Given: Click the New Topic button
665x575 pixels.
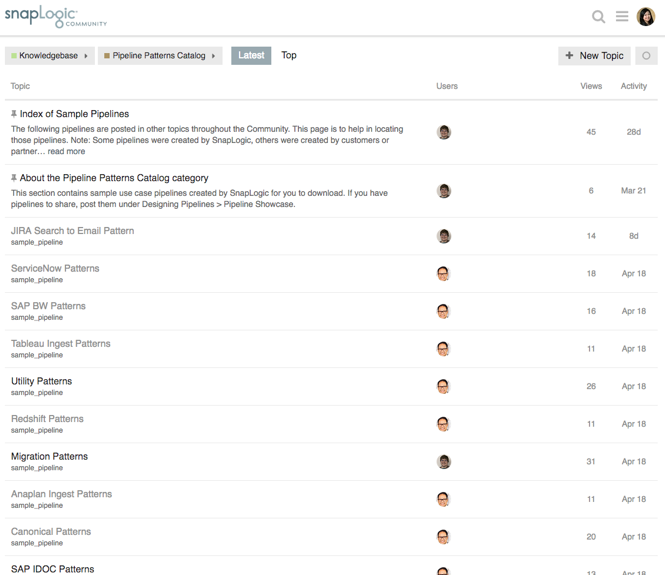Looking at the screenshot, I should click(594, 56).
